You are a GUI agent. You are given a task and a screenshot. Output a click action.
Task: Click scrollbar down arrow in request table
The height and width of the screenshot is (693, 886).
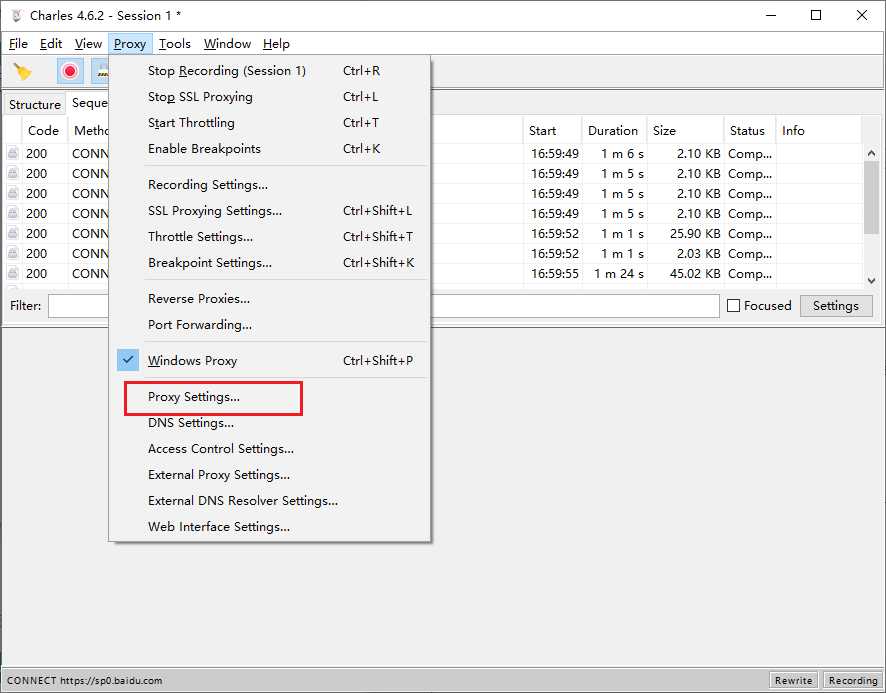pyautogui.click(x=871, y=280)
